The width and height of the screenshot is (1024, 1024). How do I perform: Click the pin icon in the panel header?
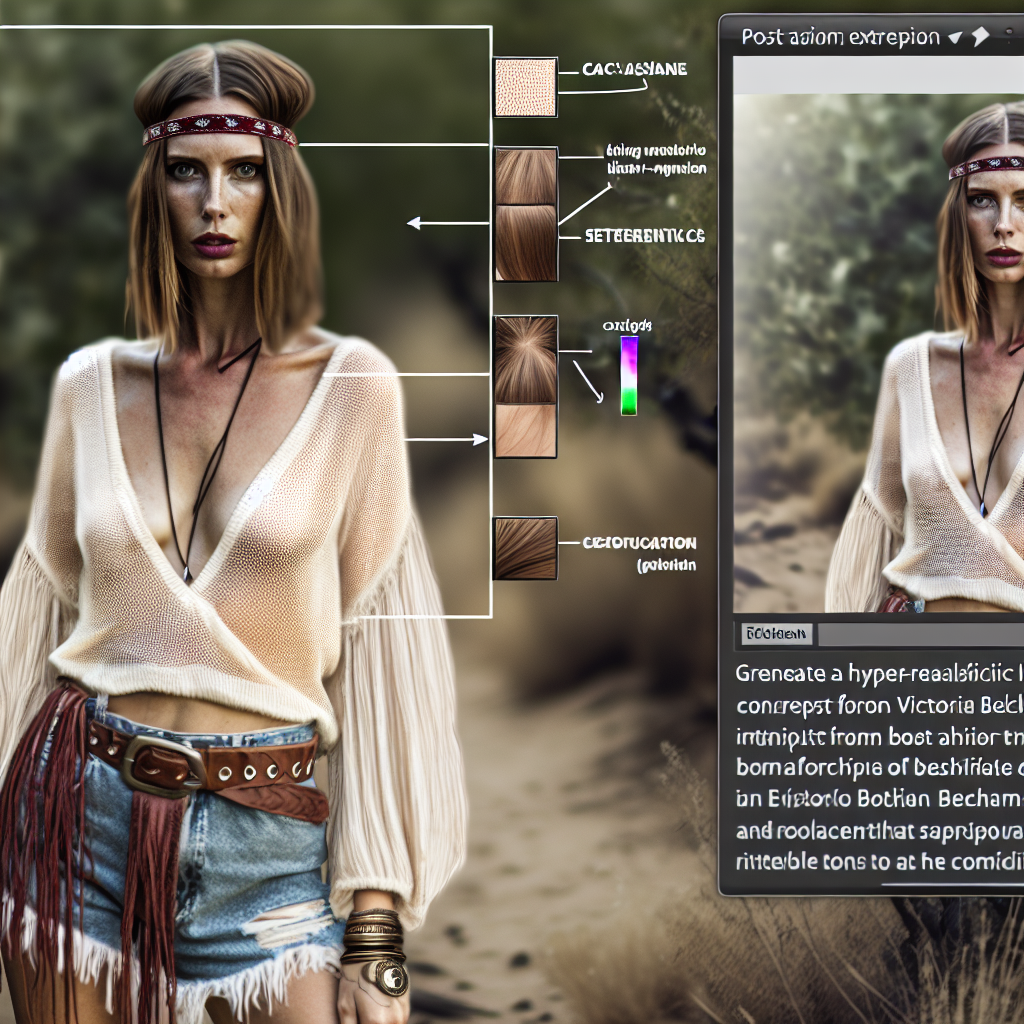click(979, 37)
